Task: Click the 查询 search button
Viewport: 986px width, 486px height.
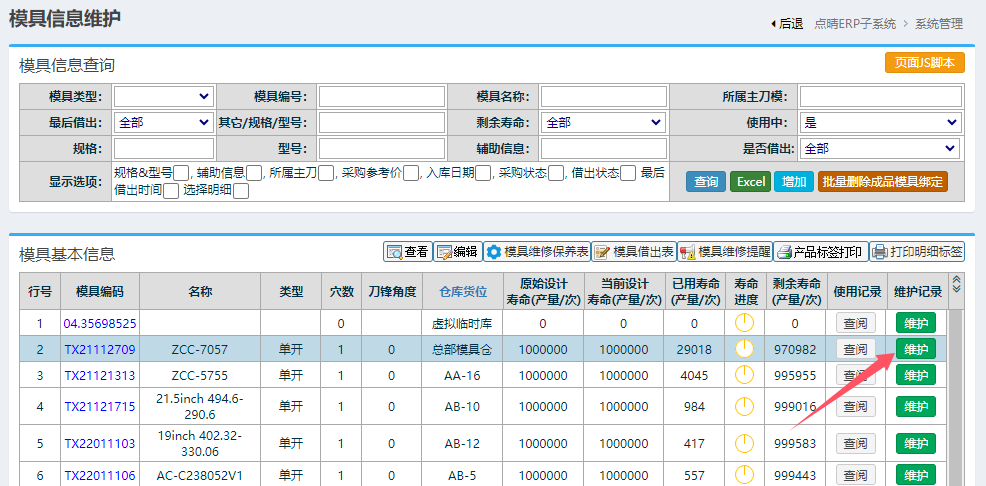Action: [x=706, y=182]
